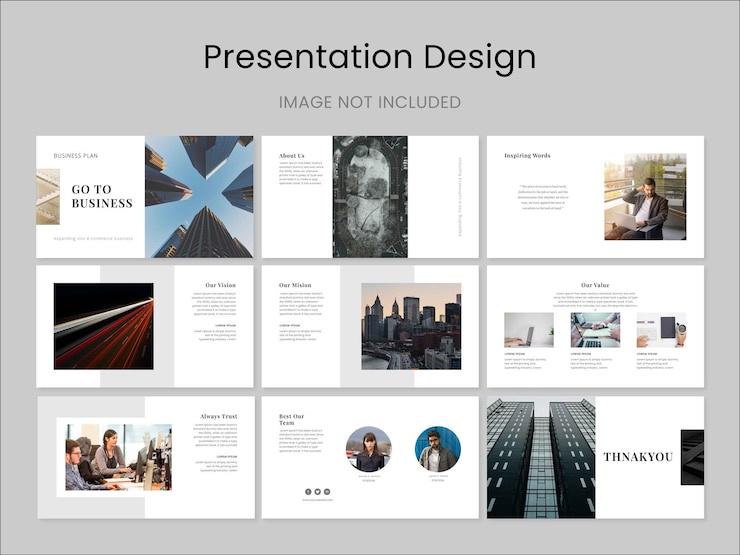The image size is (740, 555).
Task: Select the 'THNAKYOU' closing text
Action: click(x=638, y=457)
